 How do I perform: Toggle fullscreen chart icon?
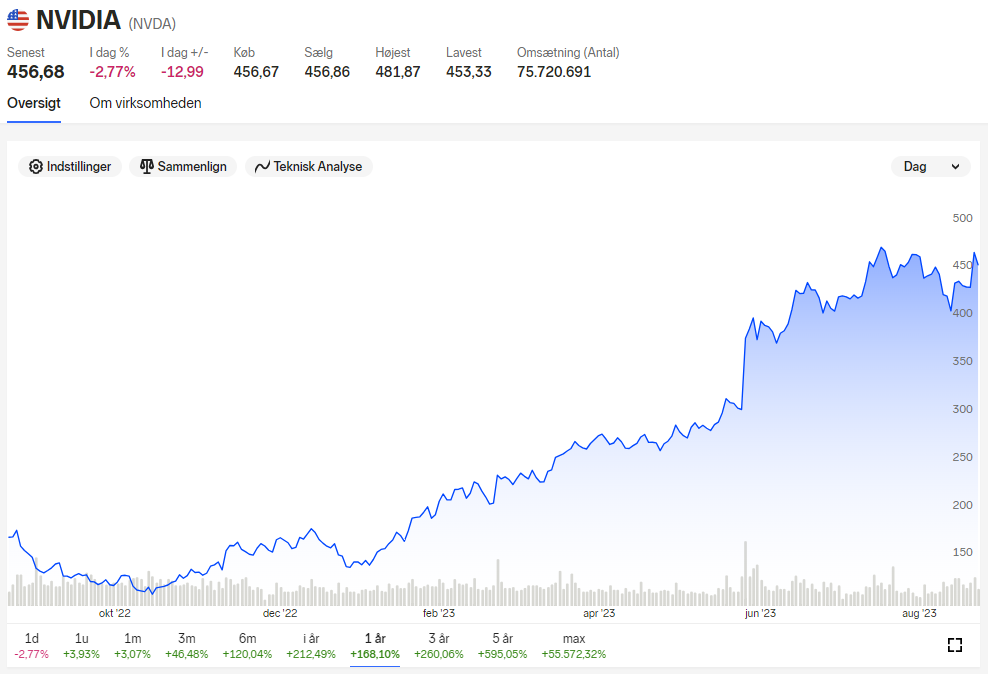(955, 645)
